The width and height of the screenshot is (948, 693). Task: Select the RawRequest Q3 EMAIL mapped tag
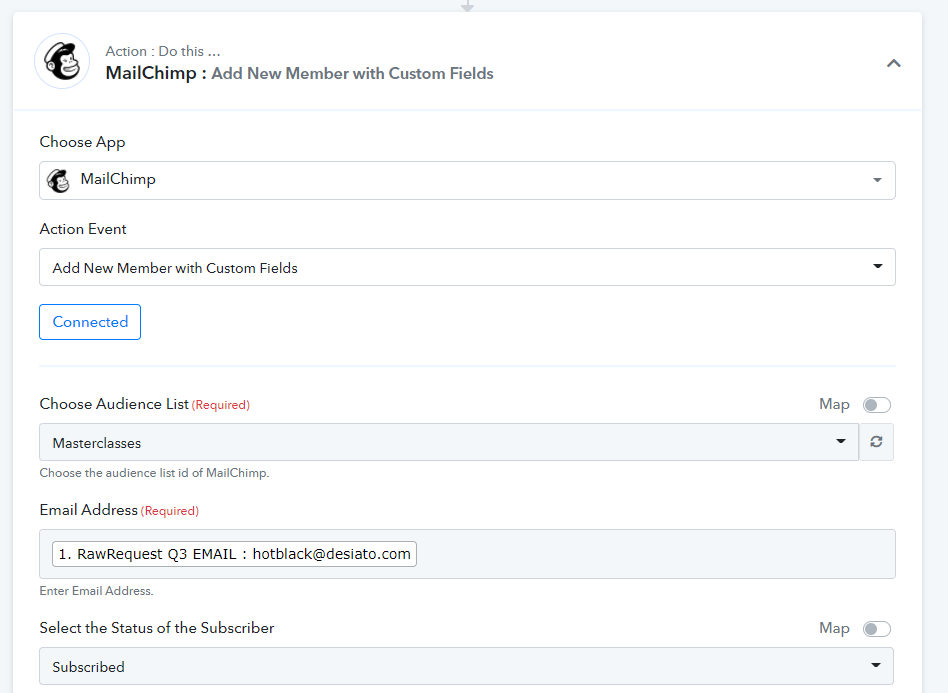[x=234, y=554]
